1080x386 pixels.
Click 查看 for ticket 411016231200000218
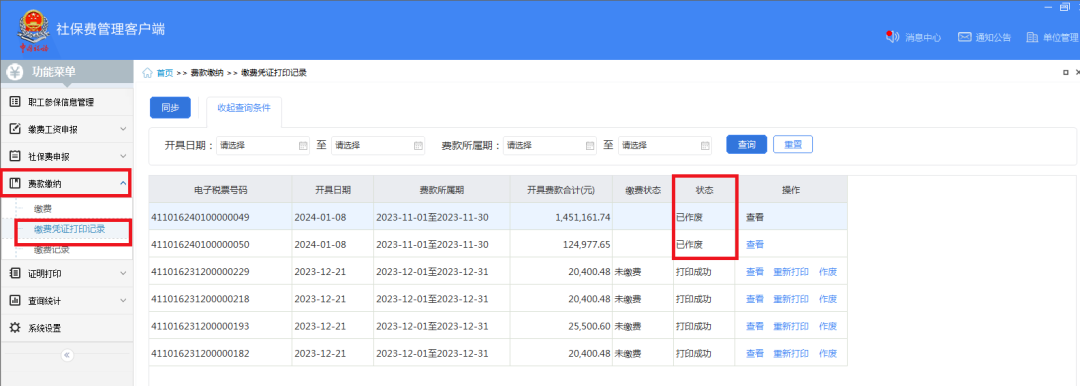pyautogui.click(x=755, y=299)
